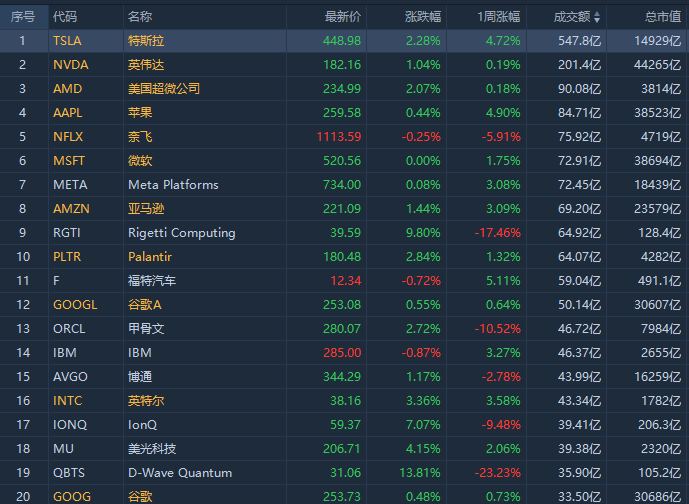Select the D-Wave Quantum stock name
This screenshot has width=689, height=504.
point(180,473)
